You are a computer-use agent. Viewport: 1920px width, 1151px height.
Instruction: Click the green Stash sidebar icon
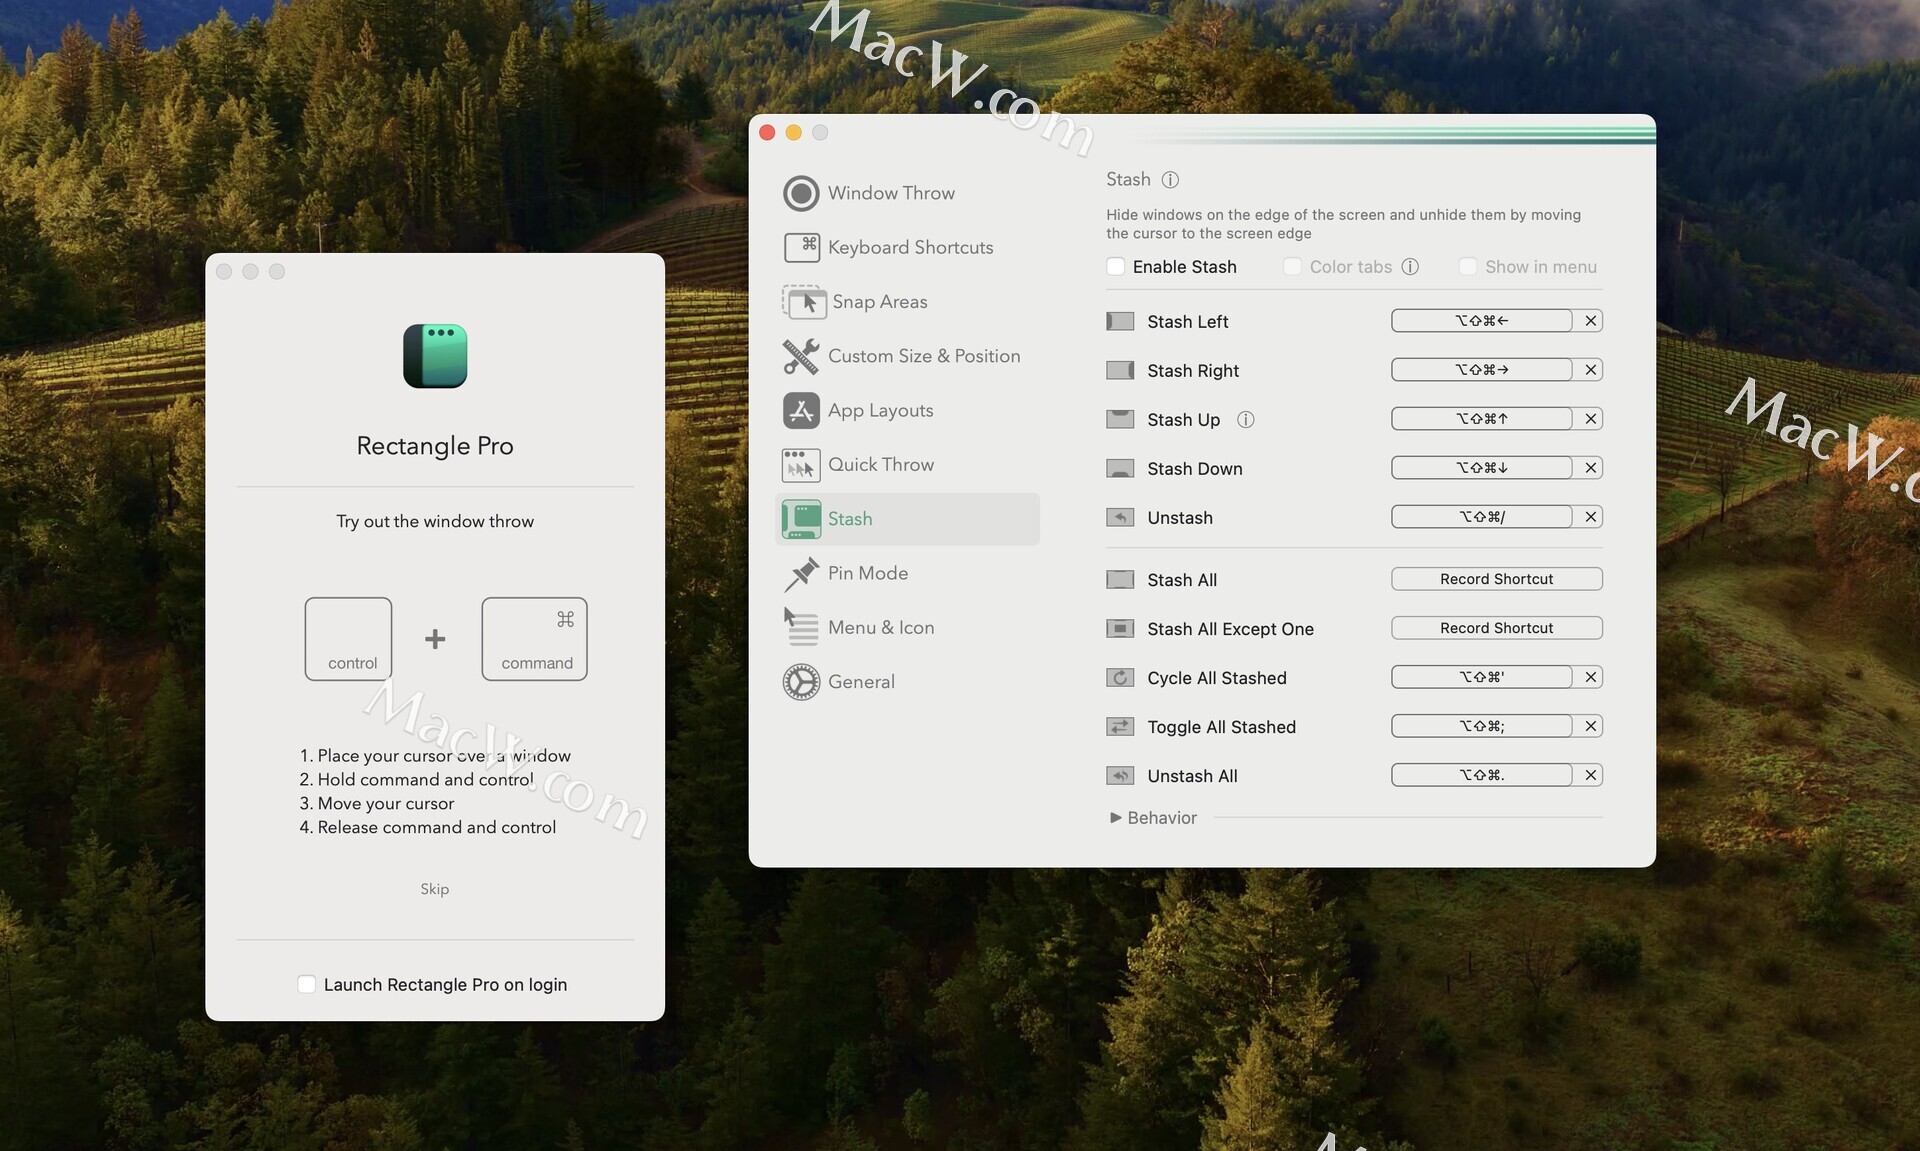[801, 519]
